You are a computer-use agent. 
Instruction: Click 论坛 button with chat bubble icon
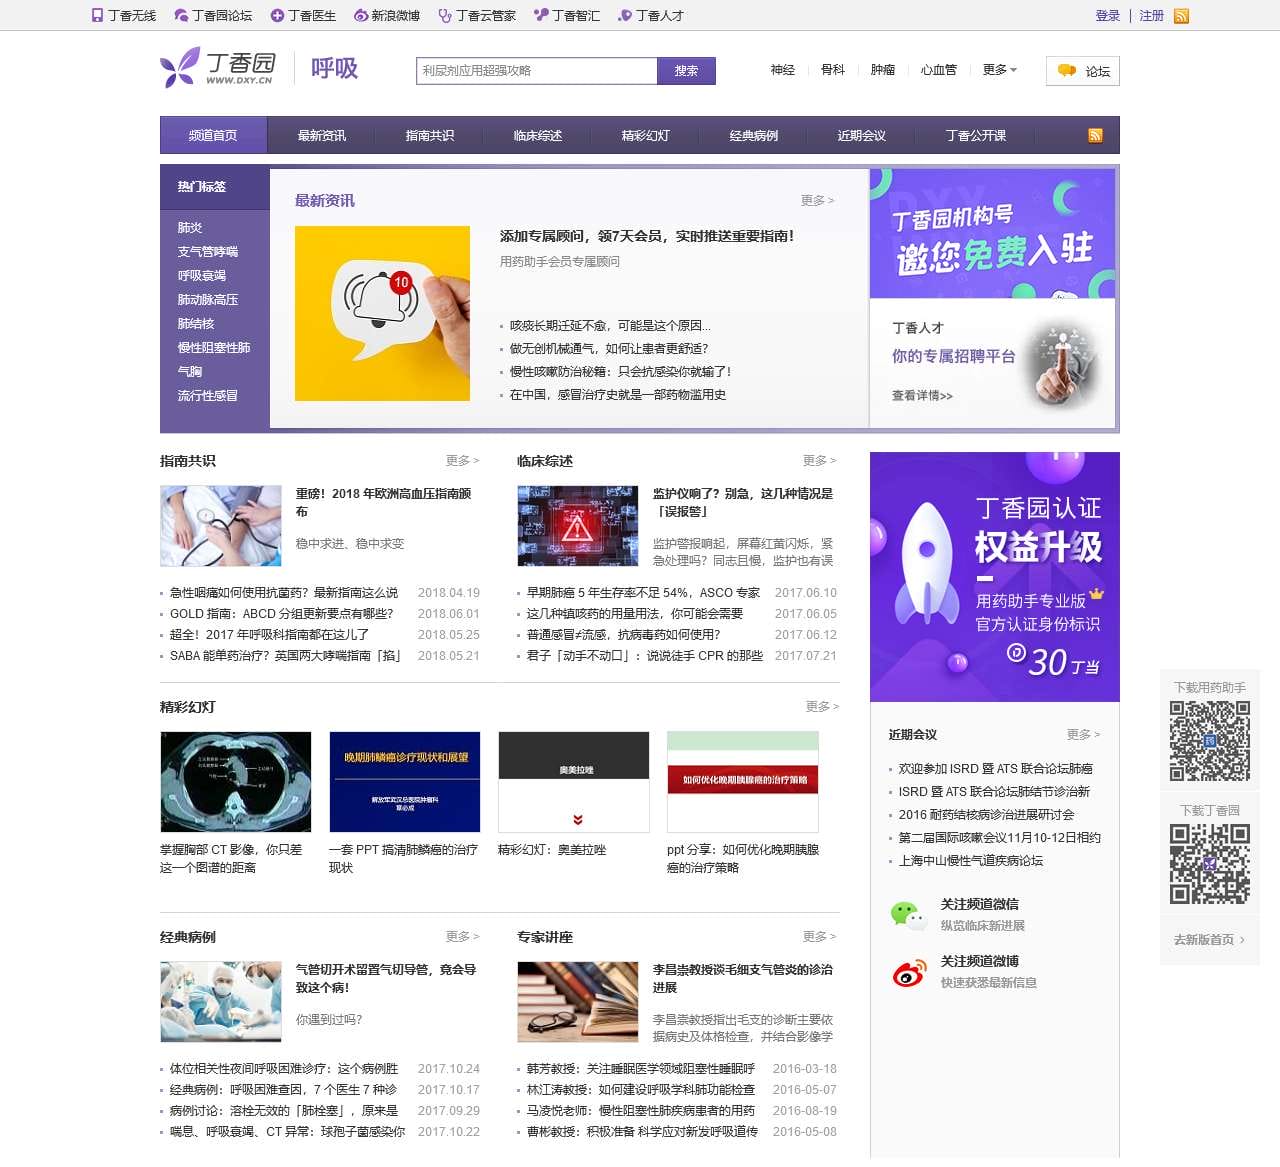pyautogui.click(x=1083, y=71)
